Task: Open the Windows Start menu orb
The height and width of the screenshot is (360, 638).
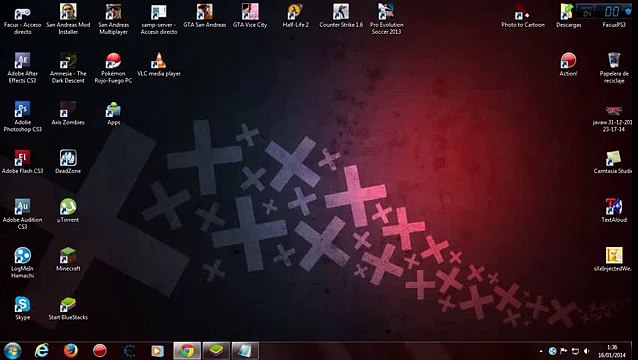Action: (12, 351)
